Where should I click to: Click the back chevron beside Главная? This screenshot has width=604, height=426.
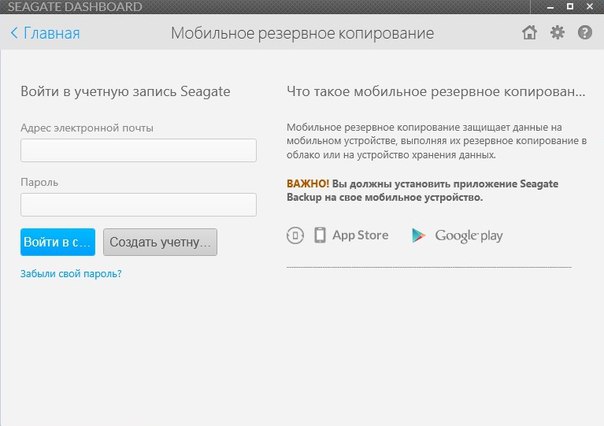(14, 33)
